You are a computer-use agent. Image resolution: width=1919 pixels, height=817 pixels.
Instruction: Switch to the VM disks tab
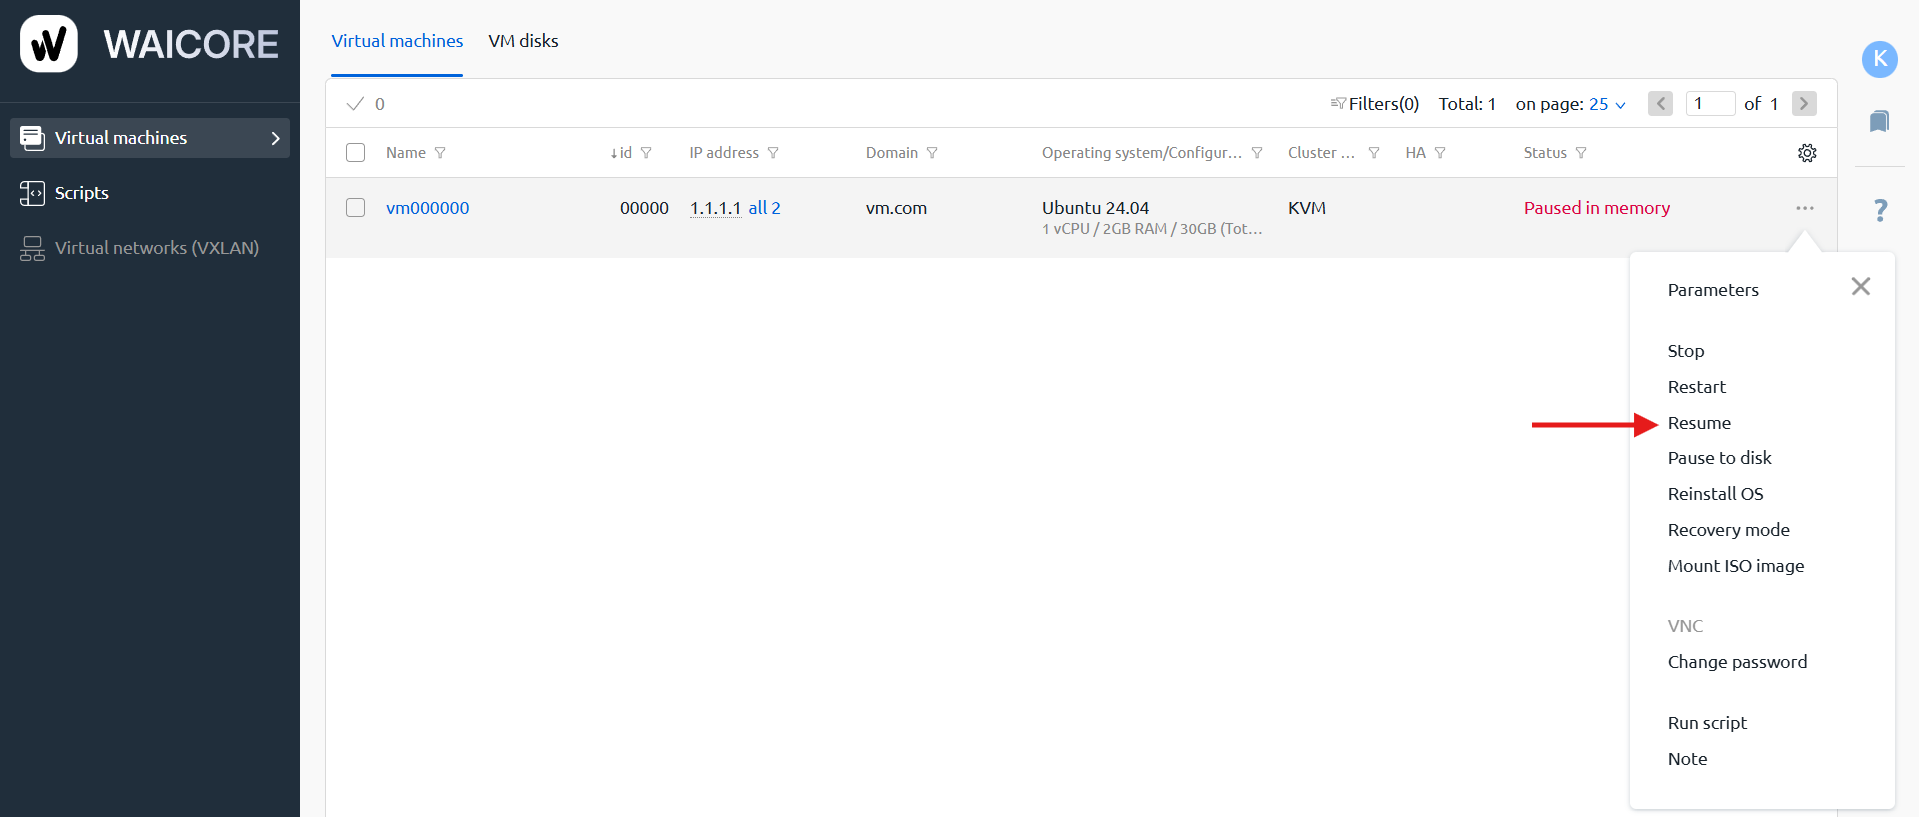523,41
